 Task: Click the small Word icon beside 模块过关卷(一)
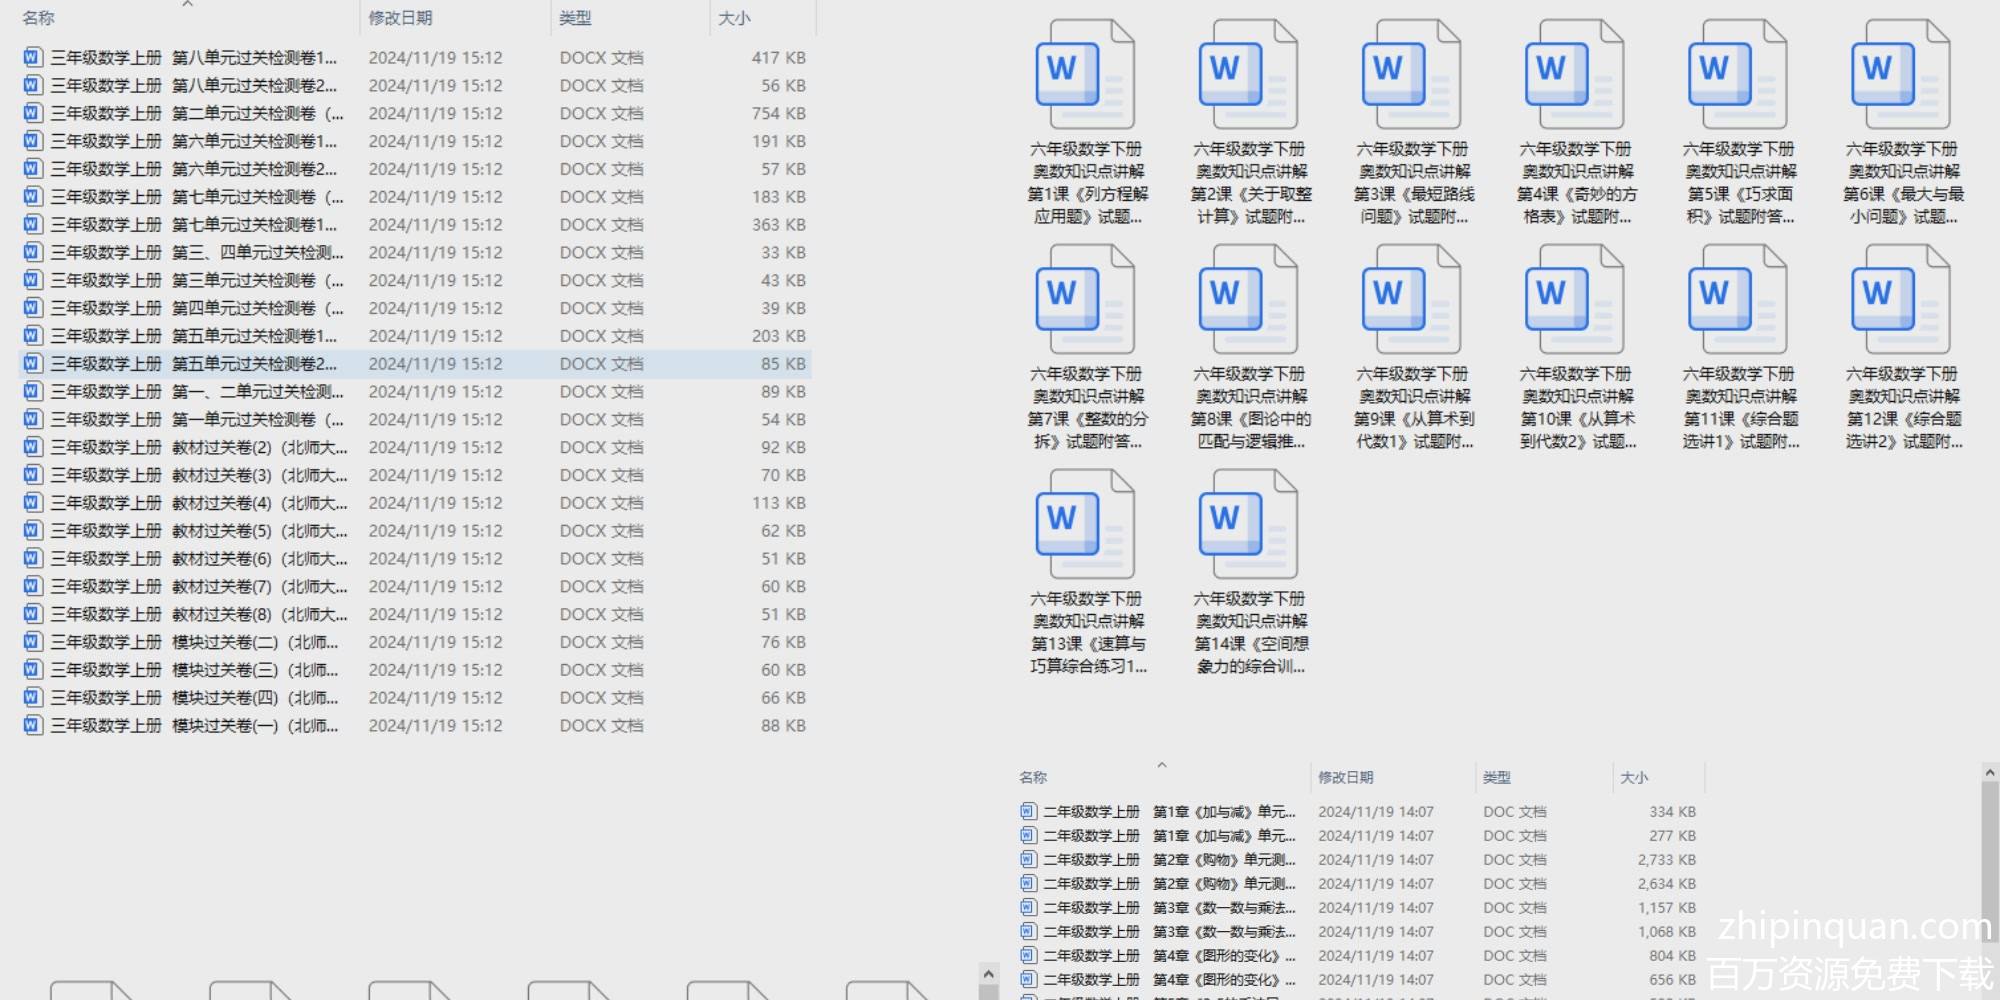tap(33, 725)
